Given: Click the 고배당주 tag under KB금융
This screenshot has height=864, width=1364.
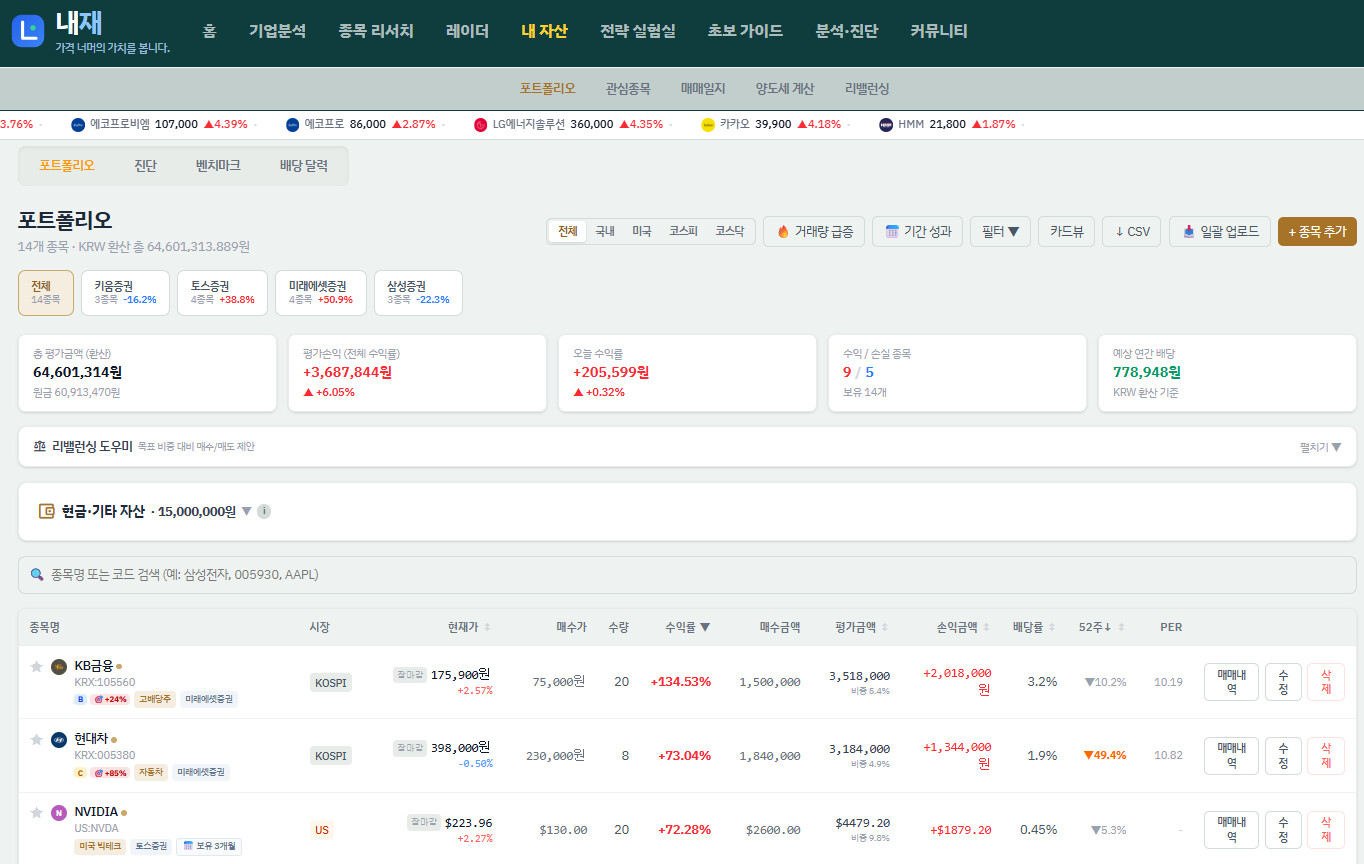Looking at the screenshot, I should click(x=155, y=699).
